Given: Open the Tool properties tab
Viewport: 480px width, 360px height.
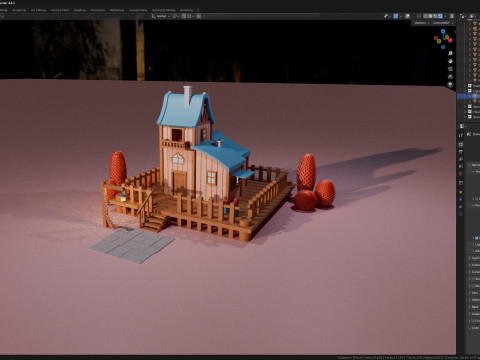Looking at the screenshot, I should click(x=461, y=135).
